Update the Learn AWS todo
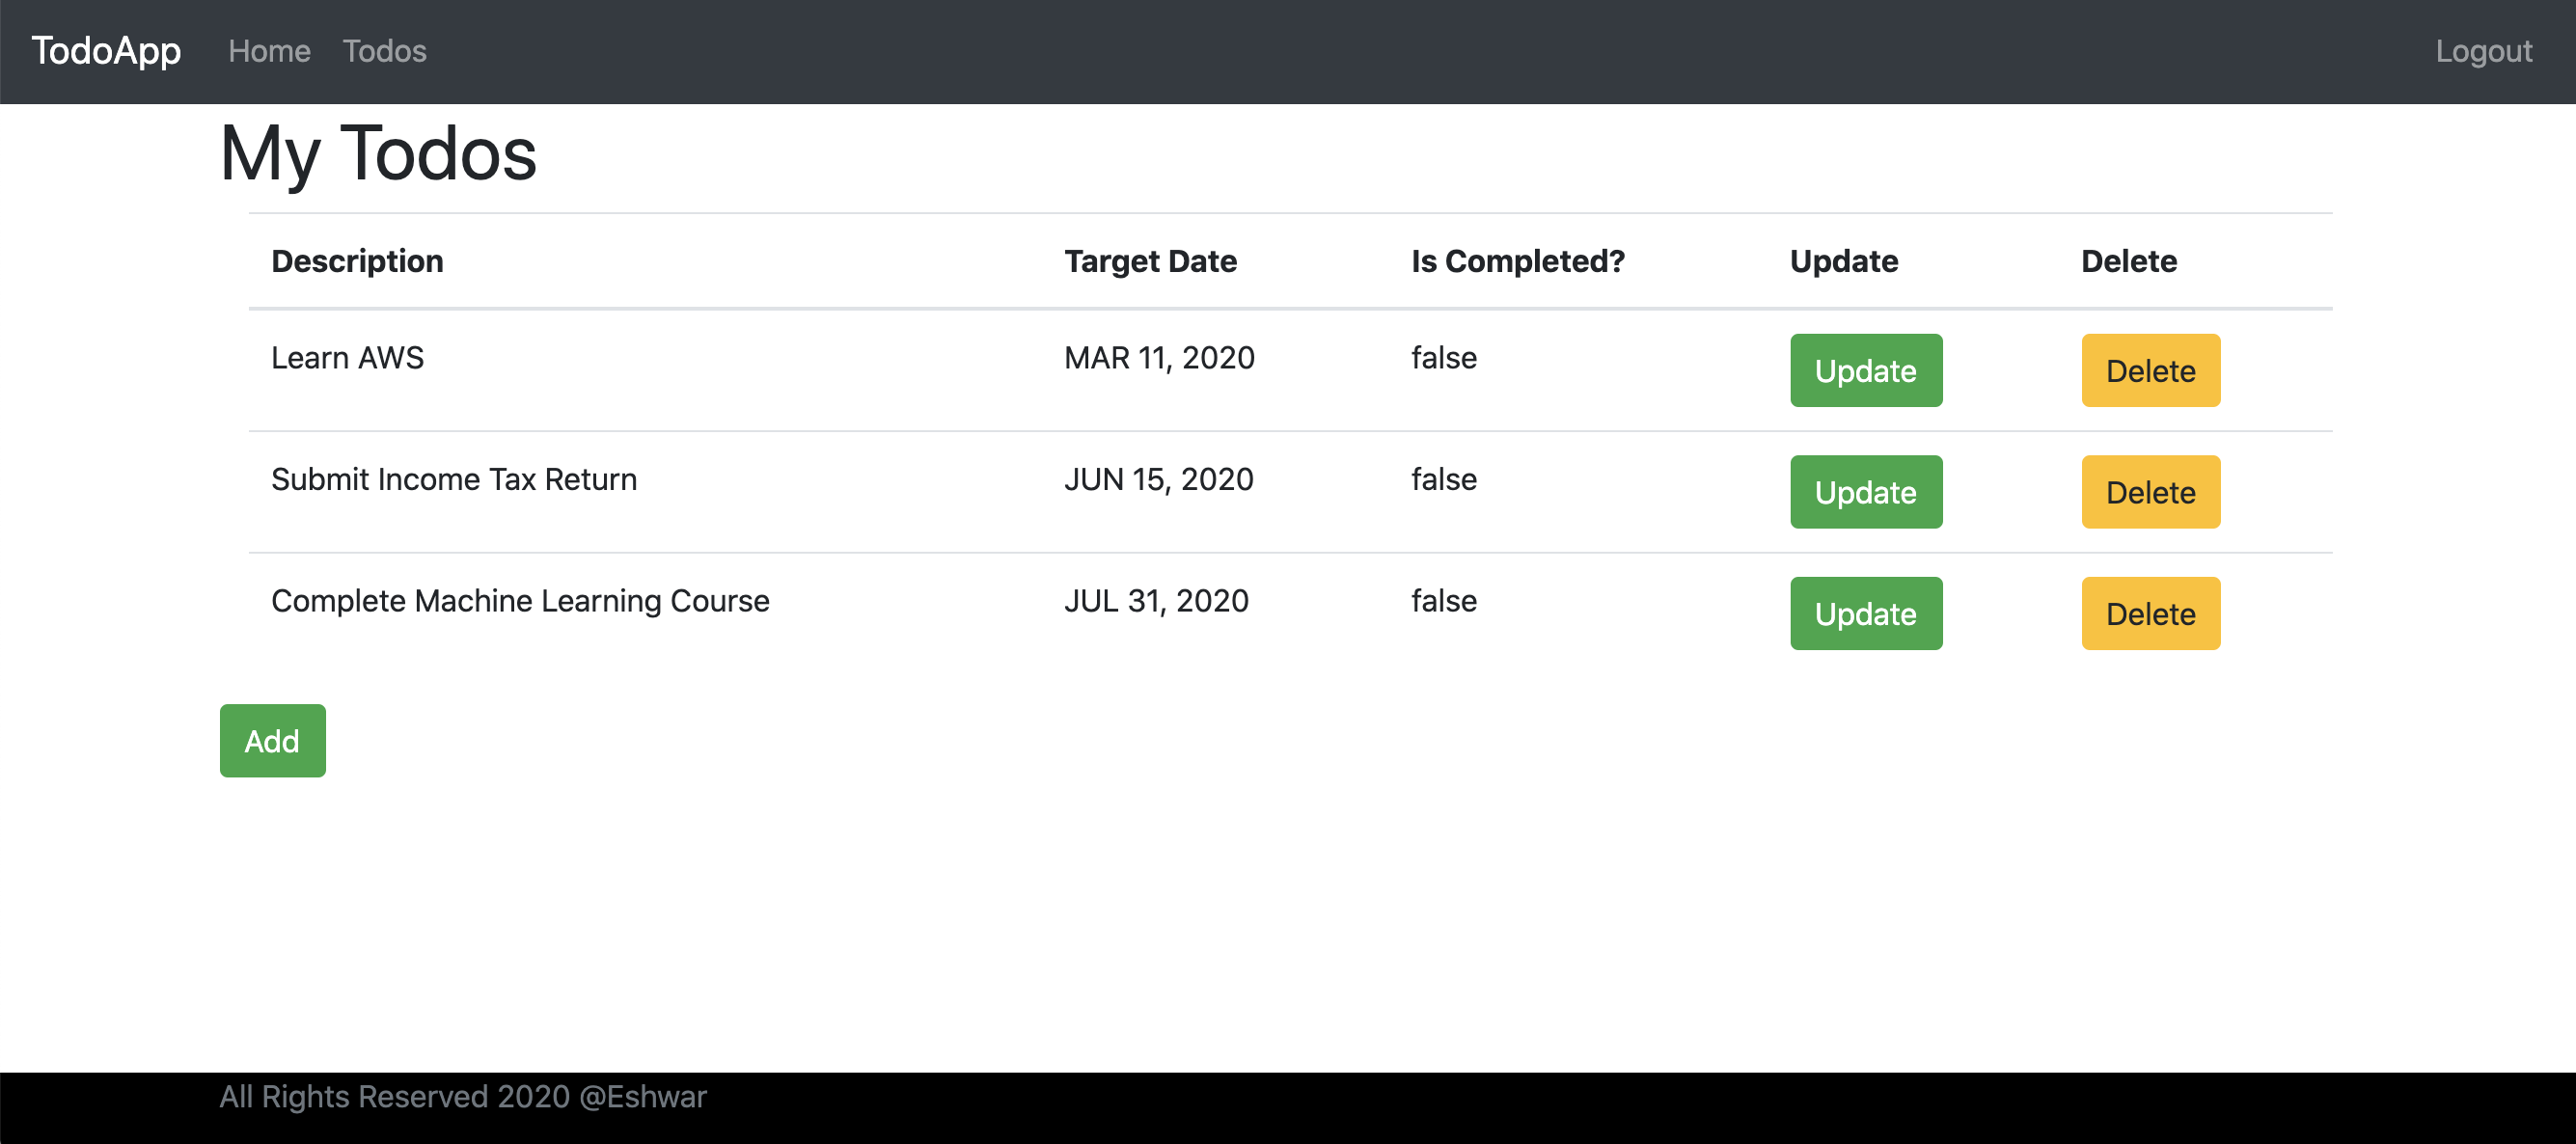 pyautogui.click(x=1865, y=371)
